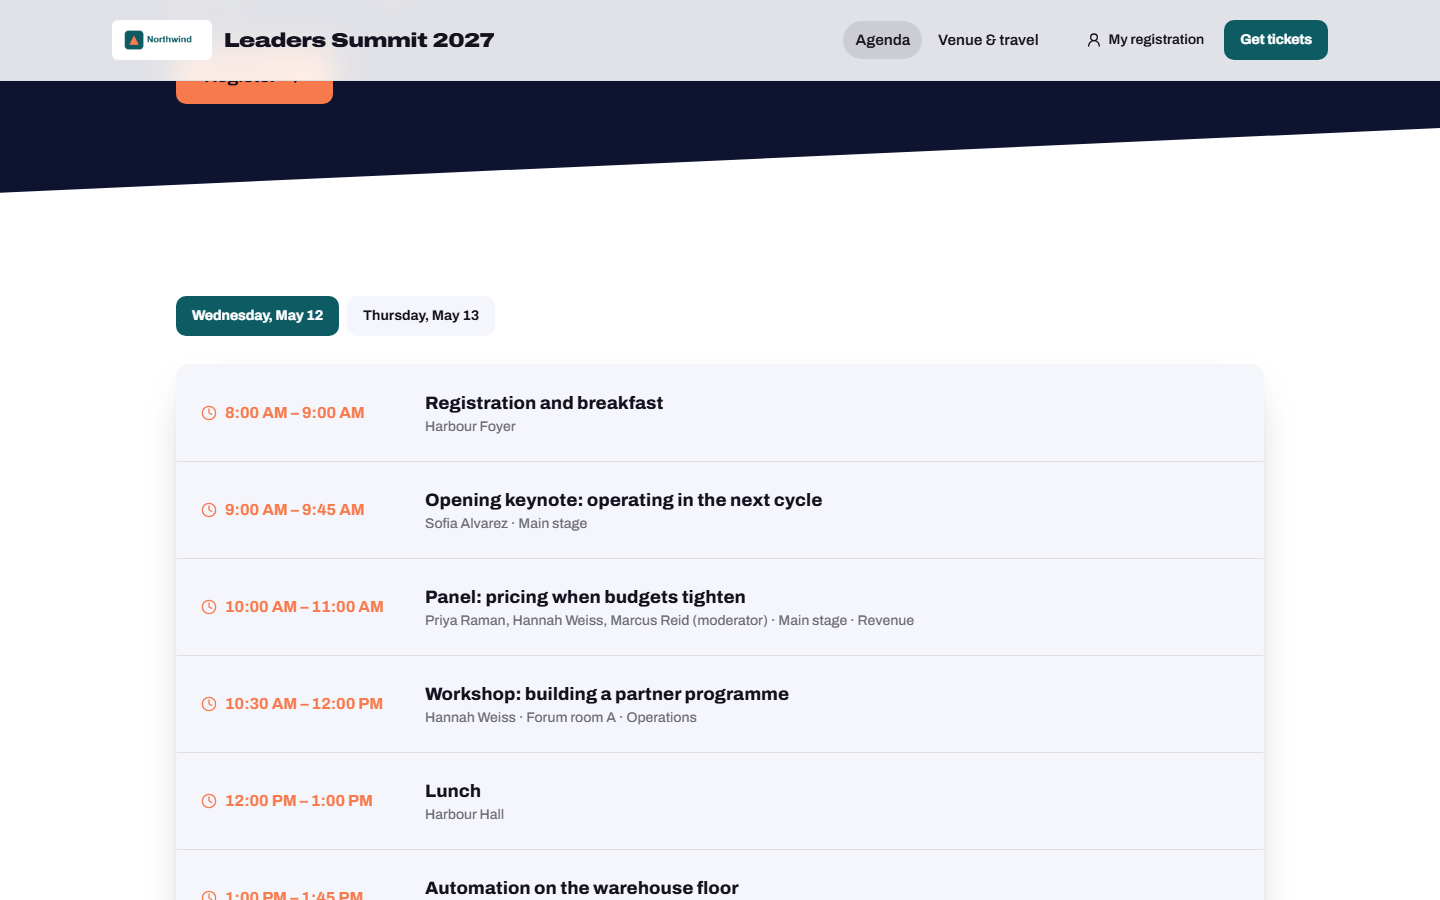Open Automation on the warehouse floor
Screen dimensions: 1440x900
582,888
